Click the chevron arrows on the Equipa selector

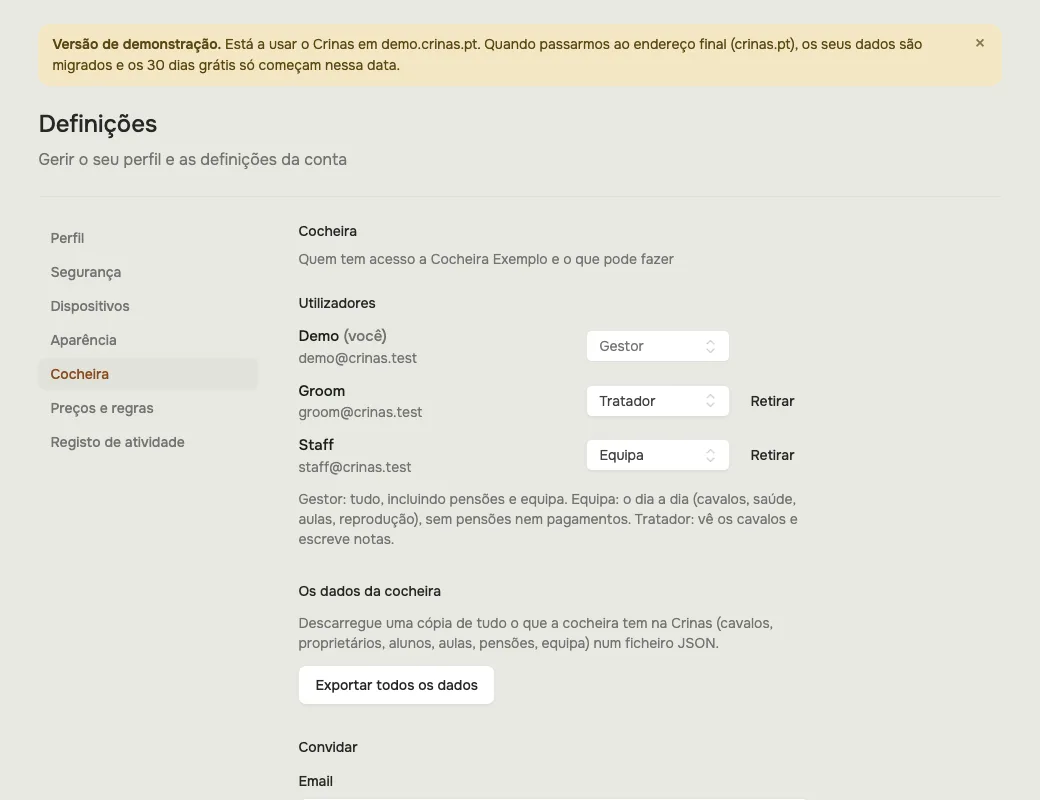710,456
